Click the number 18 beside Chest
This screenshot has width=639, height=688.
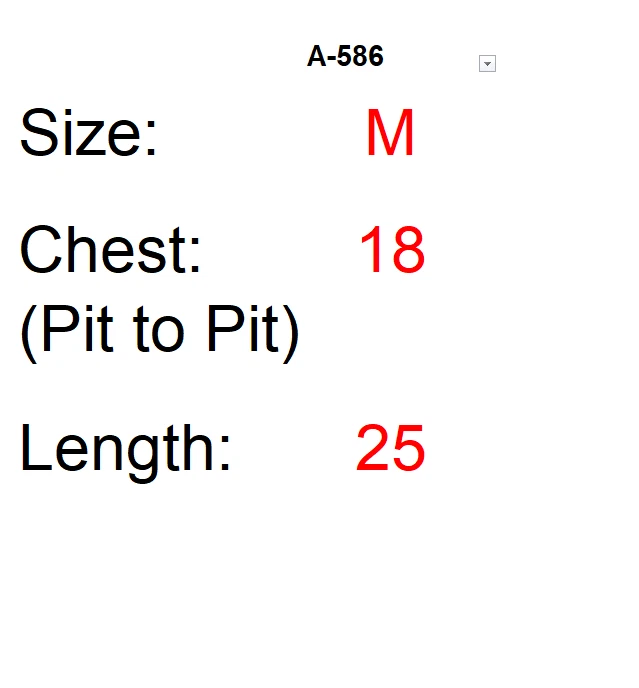[x=391, y=250]
